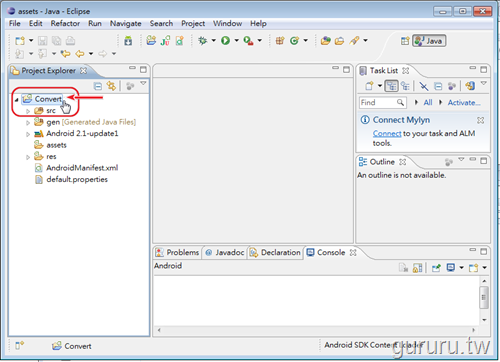The height and width of the screenshot is (362, 500).
Task: Open the Window menu
Action: coord(228,24)
